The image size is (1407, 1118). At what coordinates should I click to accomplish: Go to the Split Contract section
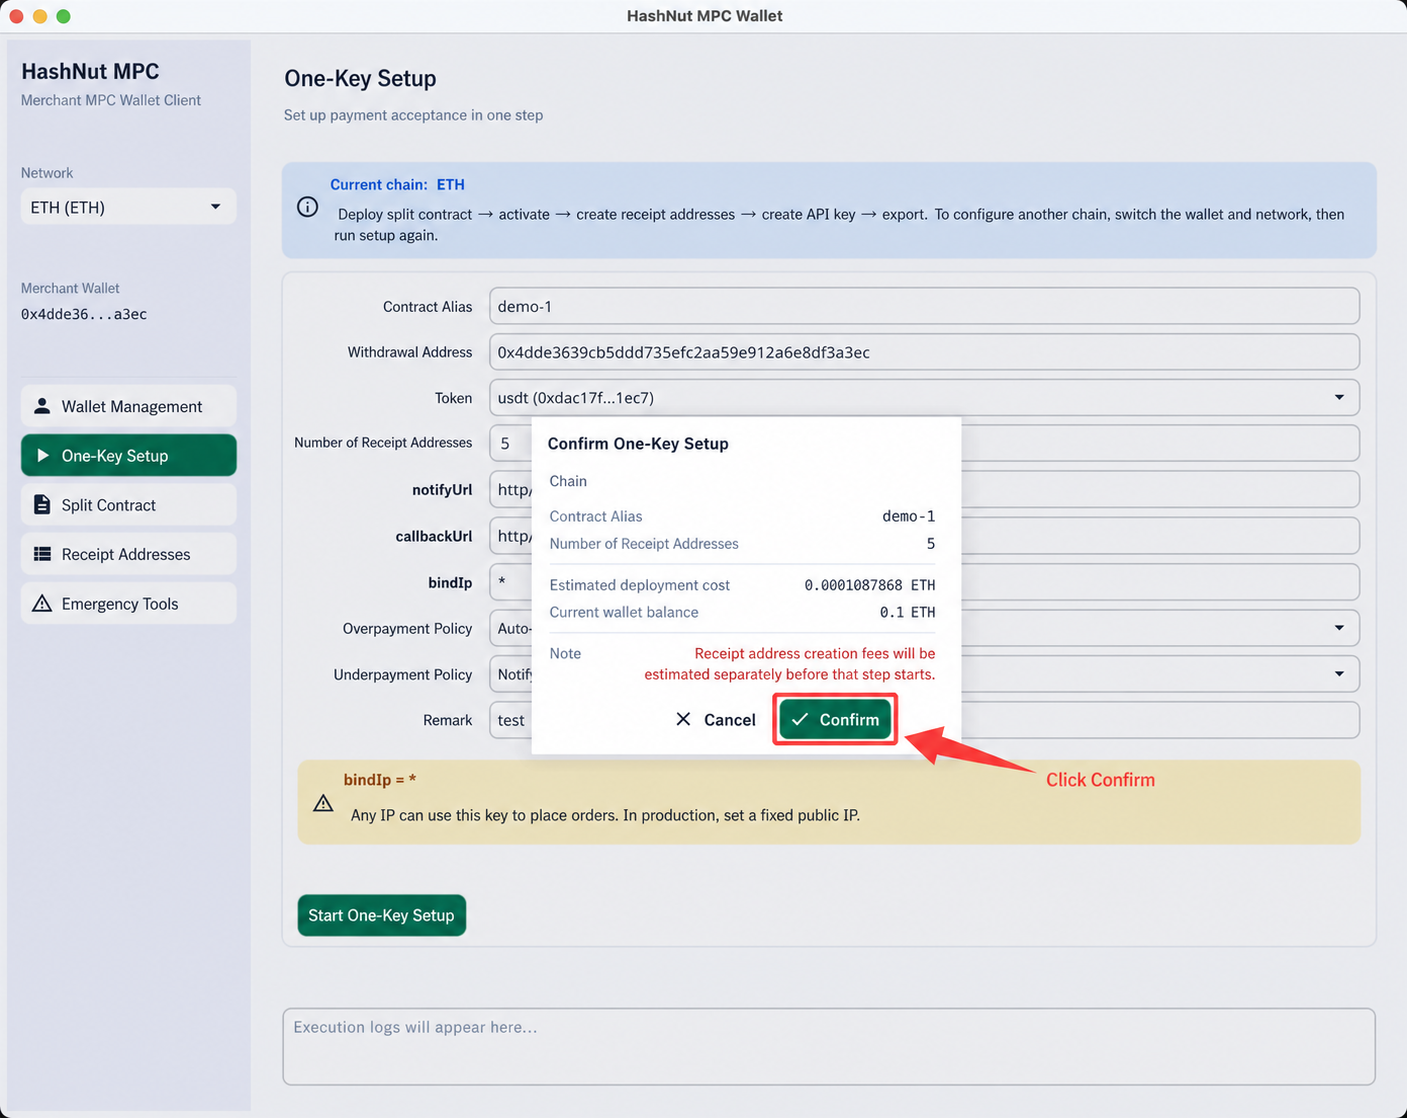[x=129, y=505]
